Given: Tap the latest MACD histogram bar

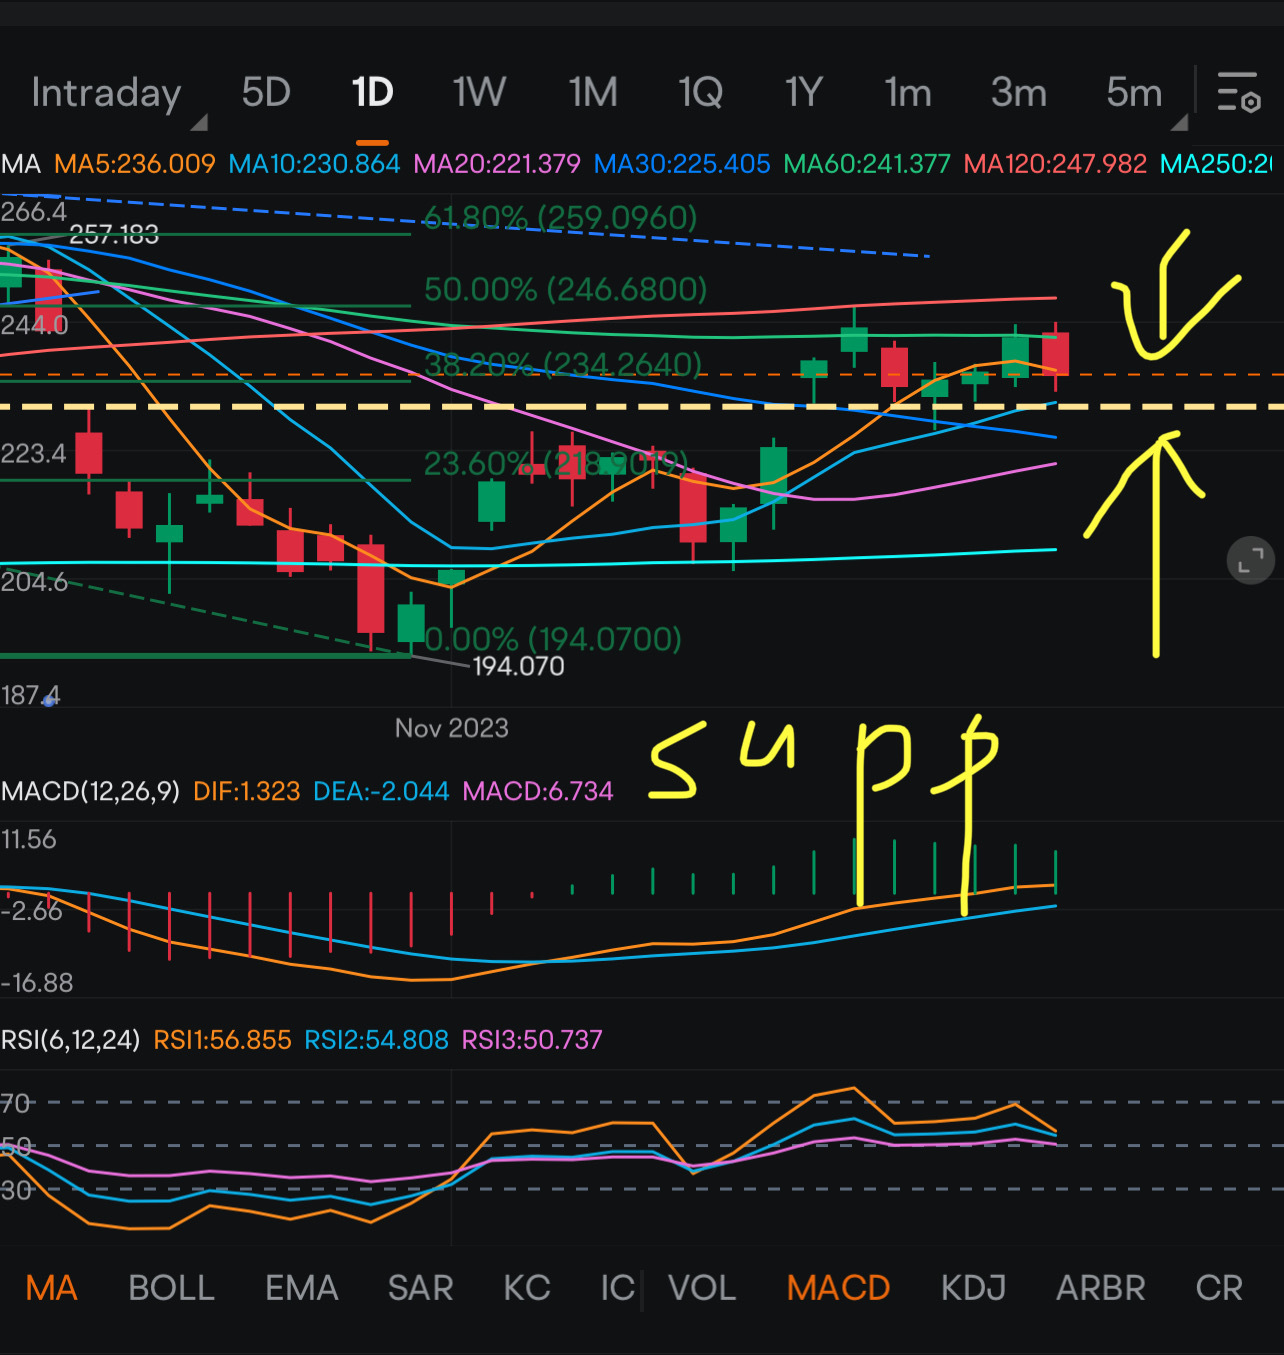Looking at the screenshot, I should [1056, 871].
